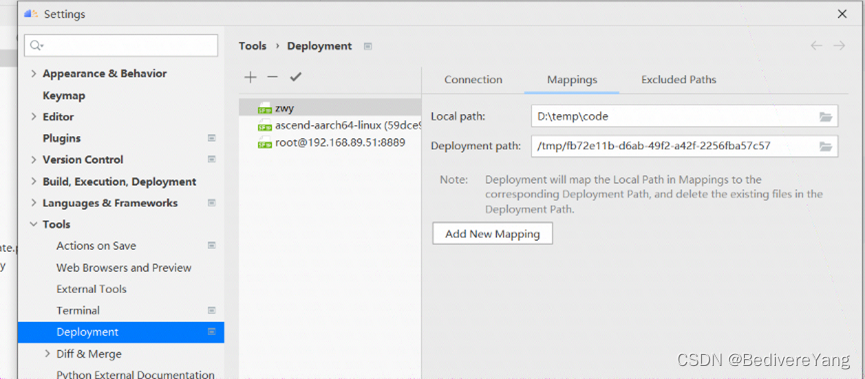Browse folder for Deployment path

point(825,146)
